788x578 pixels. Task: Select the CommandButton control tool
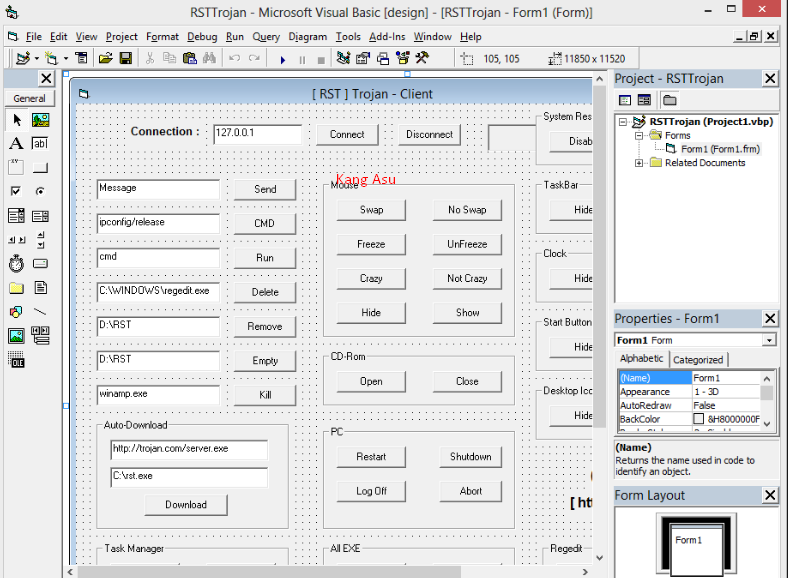click(40, 167)
